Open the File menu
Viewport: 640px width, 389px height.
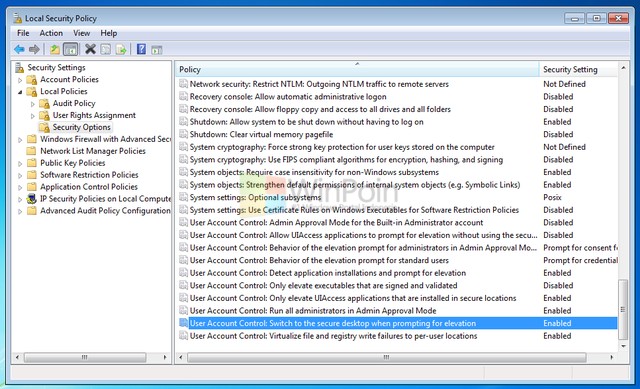click(23, 33)
